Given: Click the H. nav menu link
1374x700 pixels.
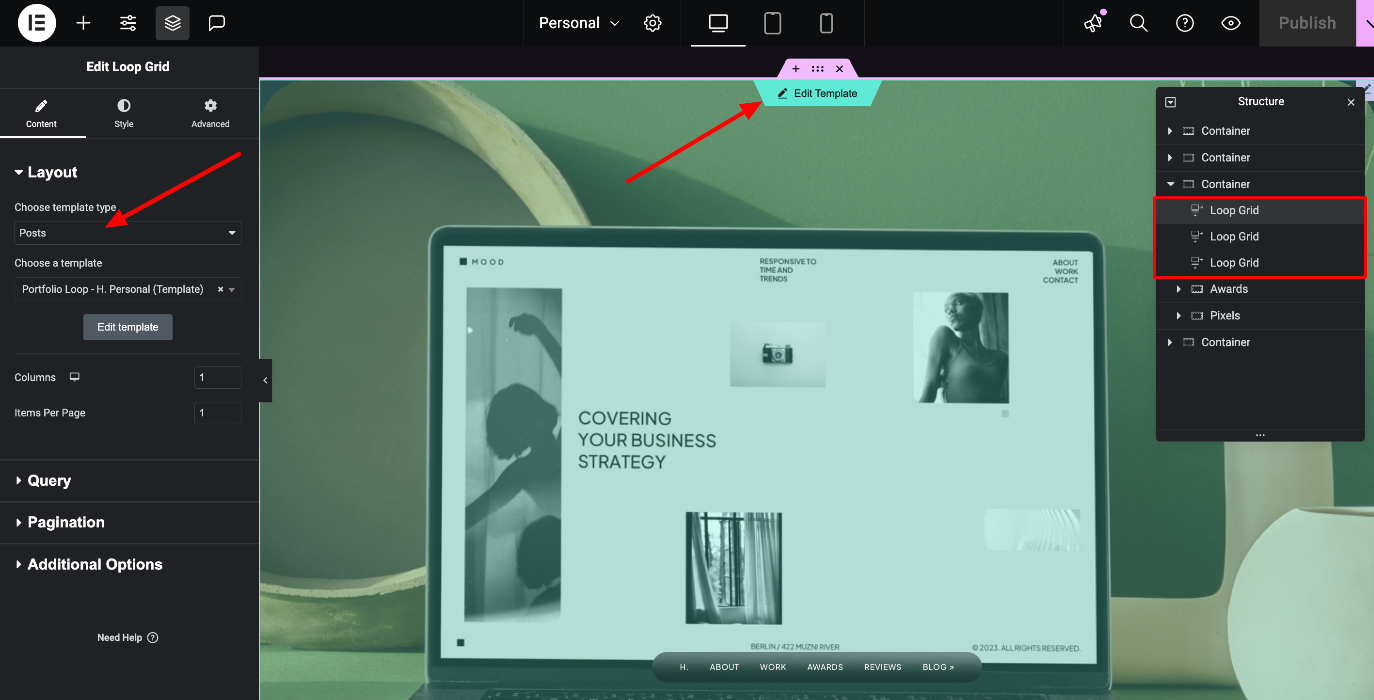Looking at the screenshot, I should click(x=684, y=667).
